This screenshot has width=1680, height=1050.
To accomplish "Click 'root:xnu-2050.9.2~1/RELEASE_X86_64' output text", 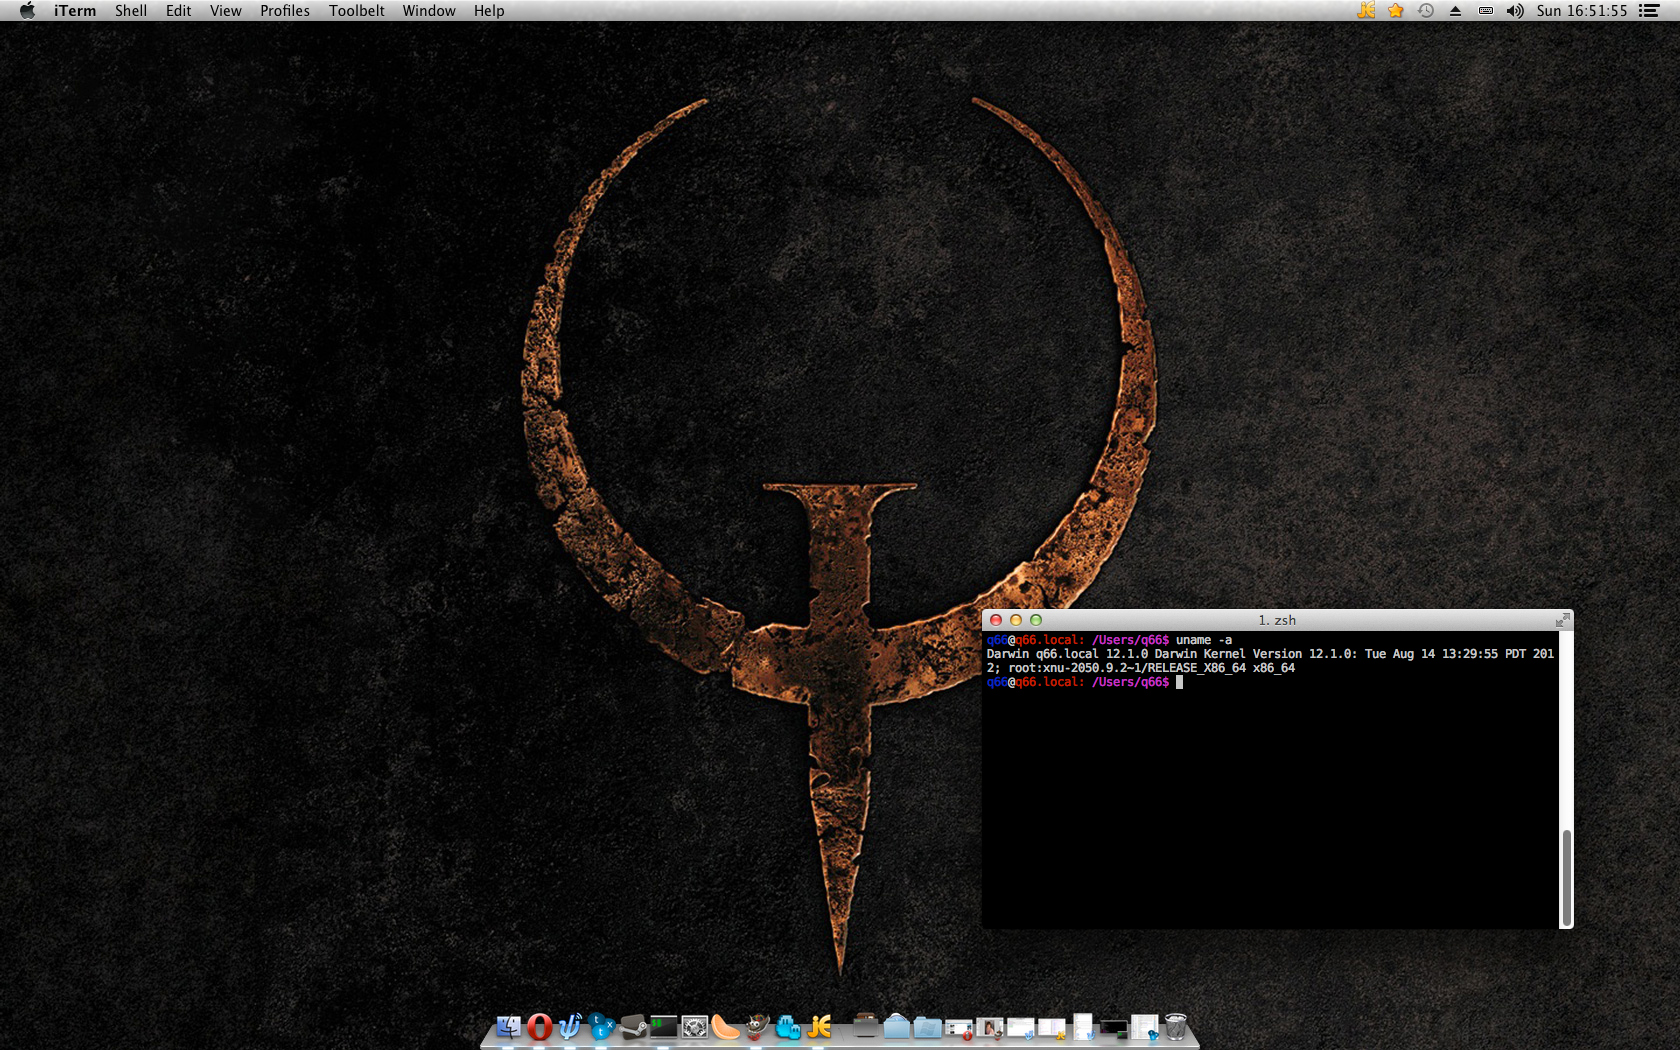I will point(1127,668).
